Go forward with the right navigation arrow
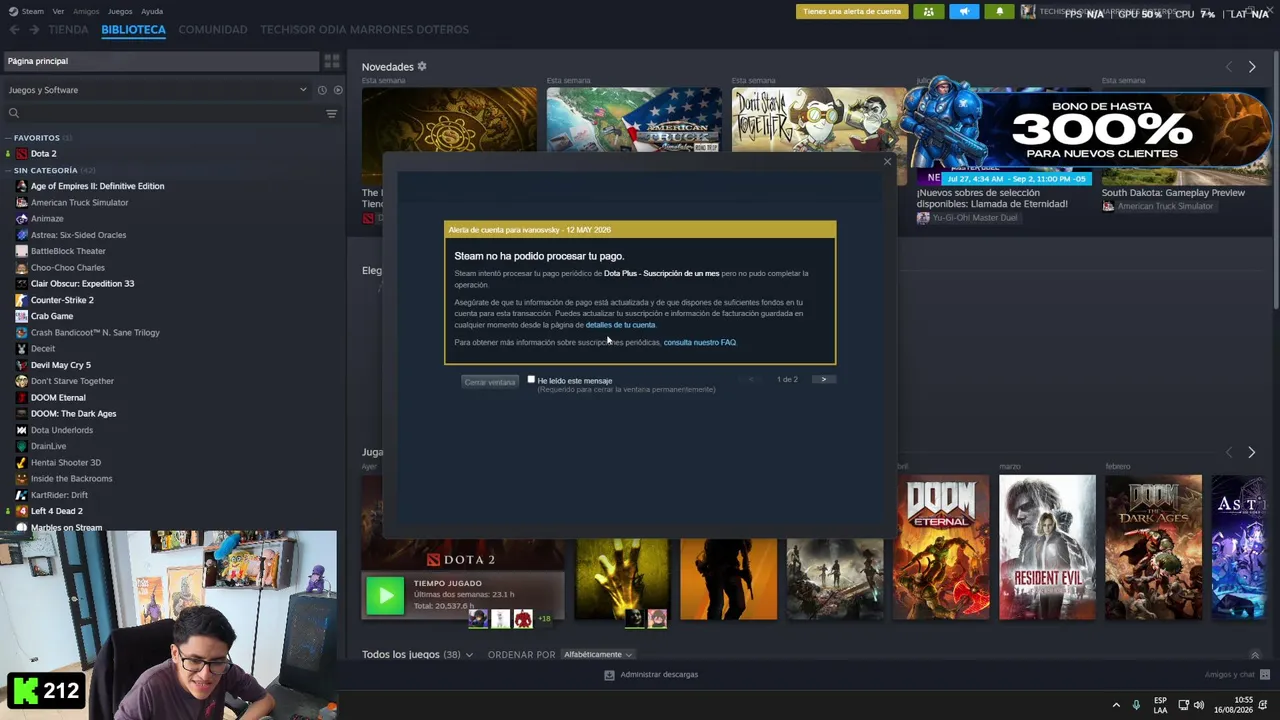This screenshot has width=1280, height=720. 34,30
